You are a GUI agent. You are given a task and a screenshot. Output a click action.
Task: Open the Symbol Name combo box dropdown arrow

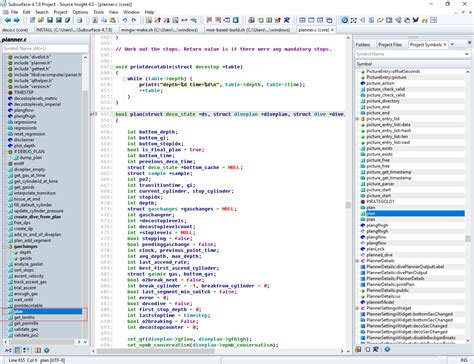(466, 54)
